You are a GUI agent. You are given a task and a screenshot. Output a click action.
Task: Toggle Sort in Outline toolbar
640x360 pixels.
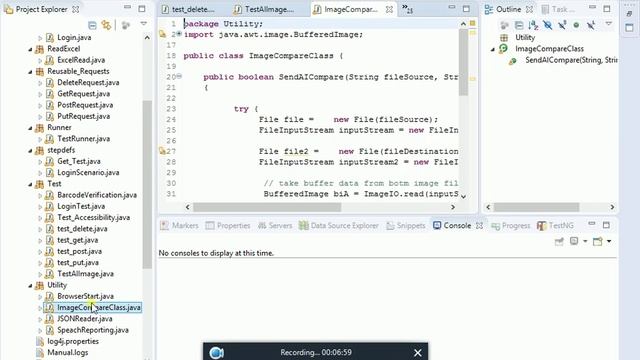coord(533,25)
